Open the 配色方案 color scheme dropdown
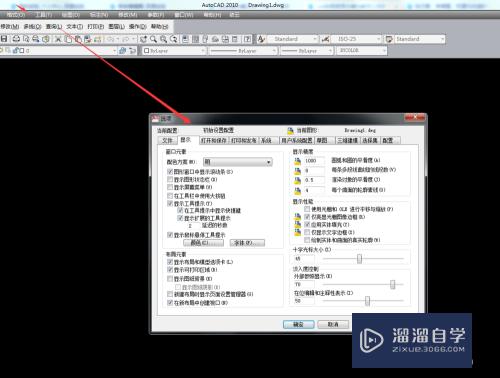Screen dimensions: 500x378 point(238,162)
